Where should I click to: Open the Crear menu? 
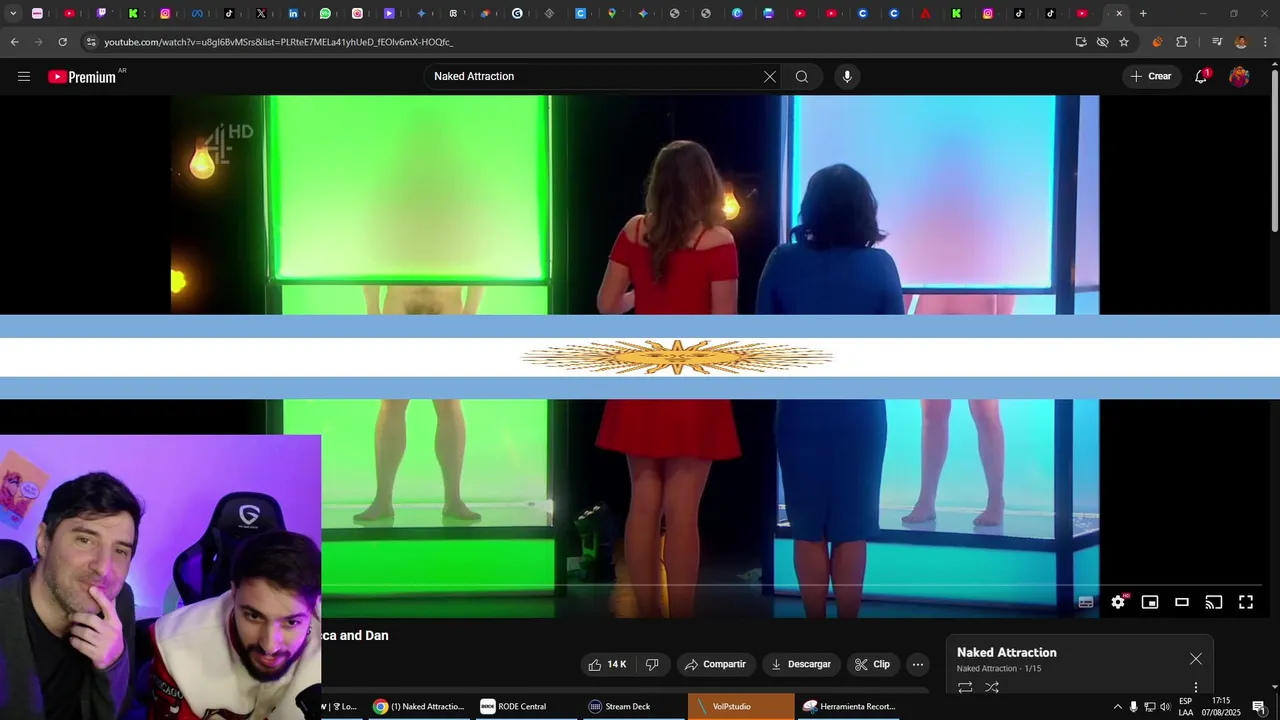(1151, 76)
